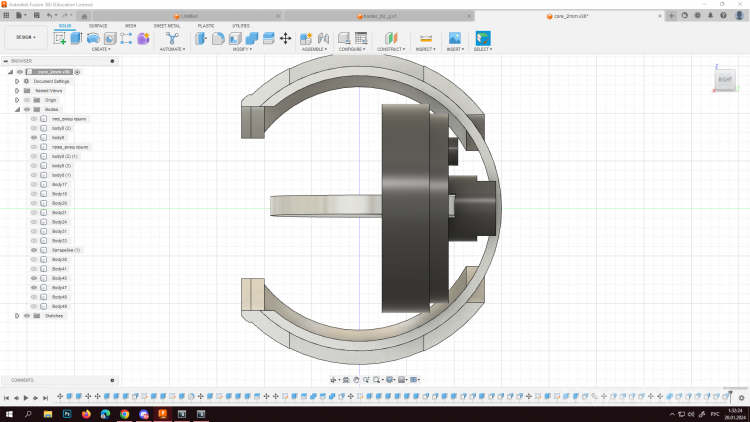
Task: Click the Fillet tool in Modify
Action: click(217, 38)
